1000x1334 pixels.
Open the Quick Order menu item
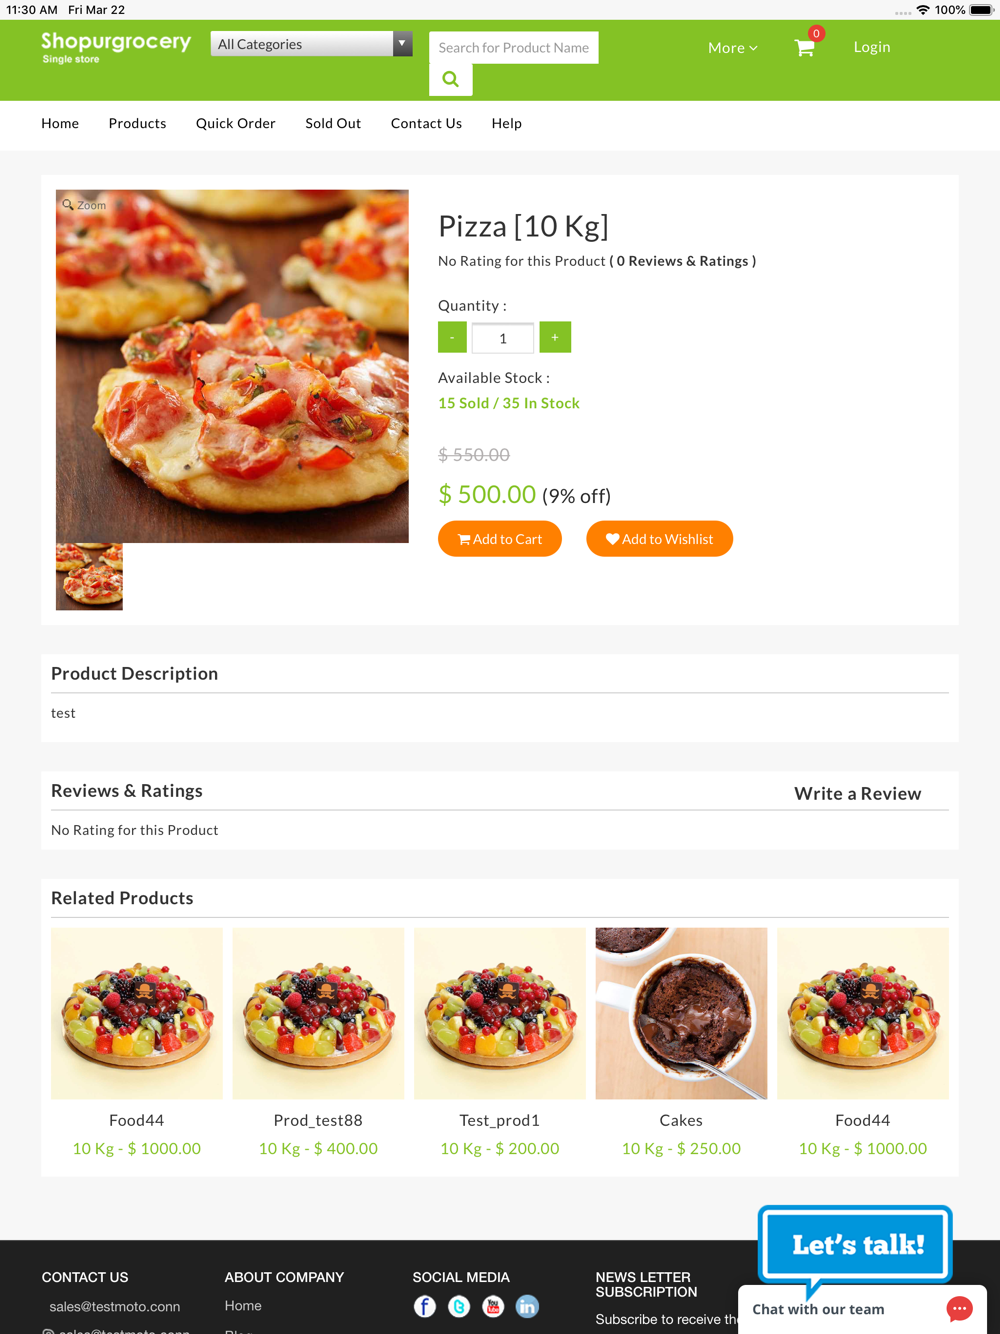(236, 123)
